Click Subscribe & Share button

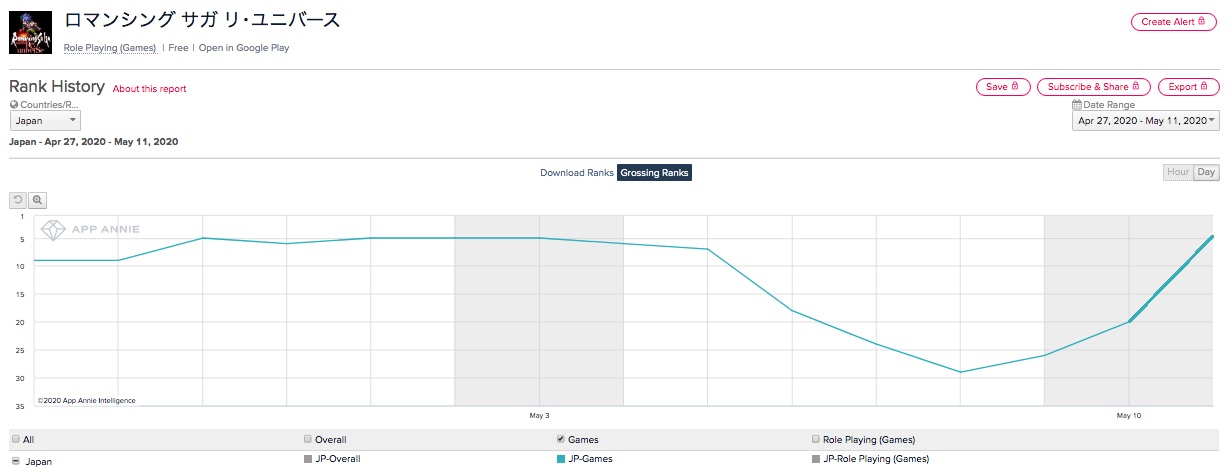point(1094,87)
